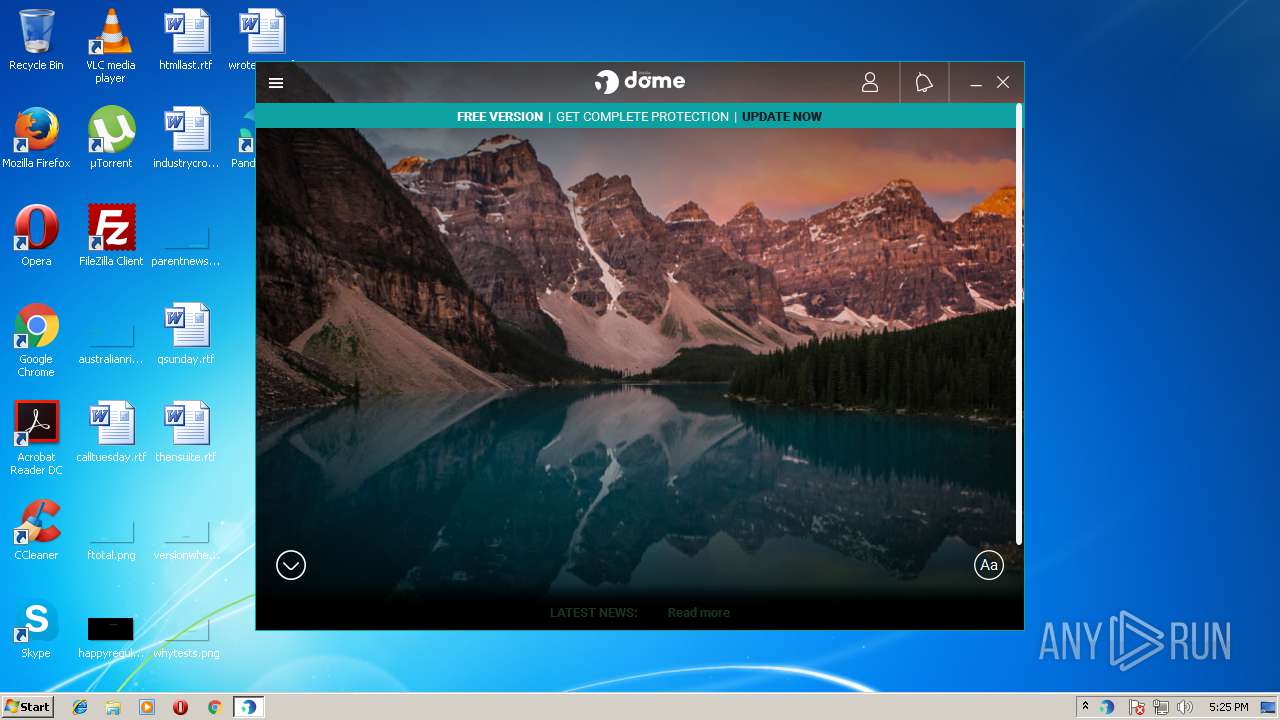Select the Google Chrome desktop shortcut
This screenshot has height=720, width=1280.
tap(36, 340)
